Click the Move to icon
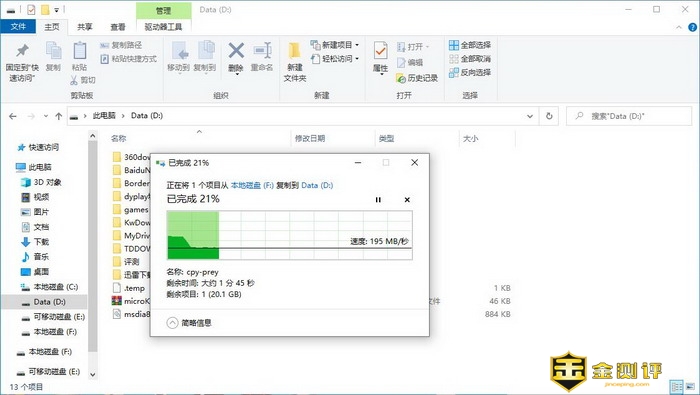Image resolution: width=700 pixels, height=395 pixels. [179, 51]
